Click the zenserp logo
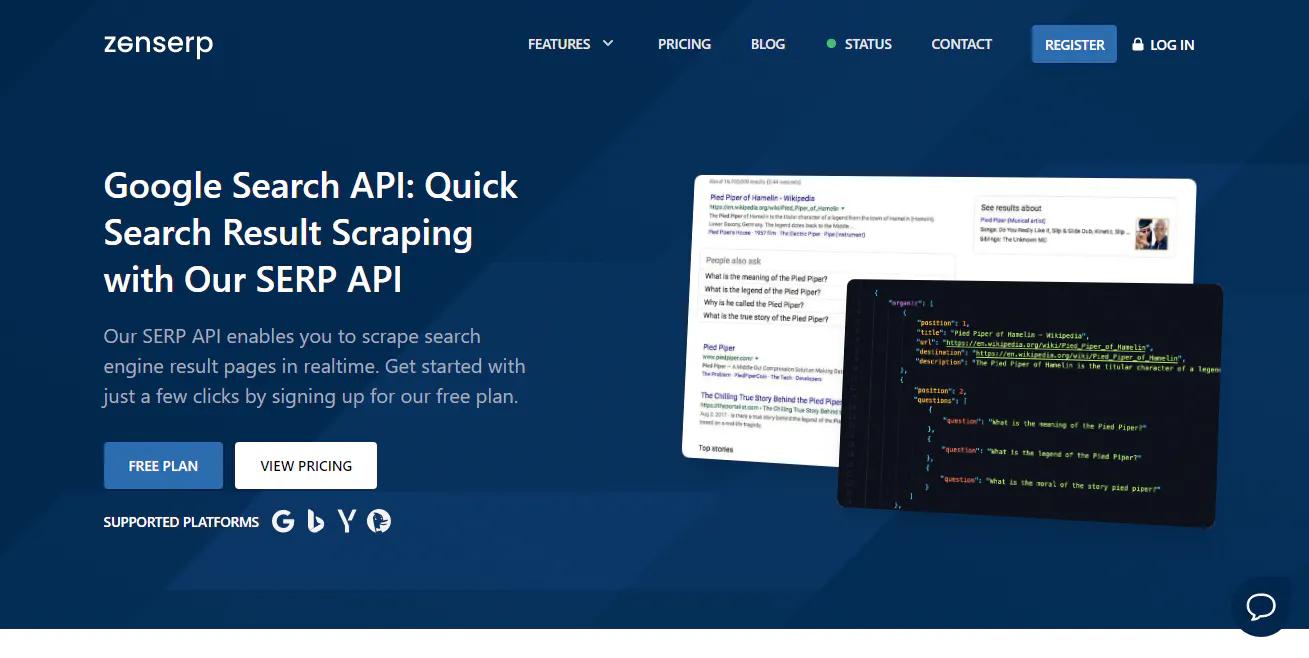The image size is (1309, 658). coord(158,44)
